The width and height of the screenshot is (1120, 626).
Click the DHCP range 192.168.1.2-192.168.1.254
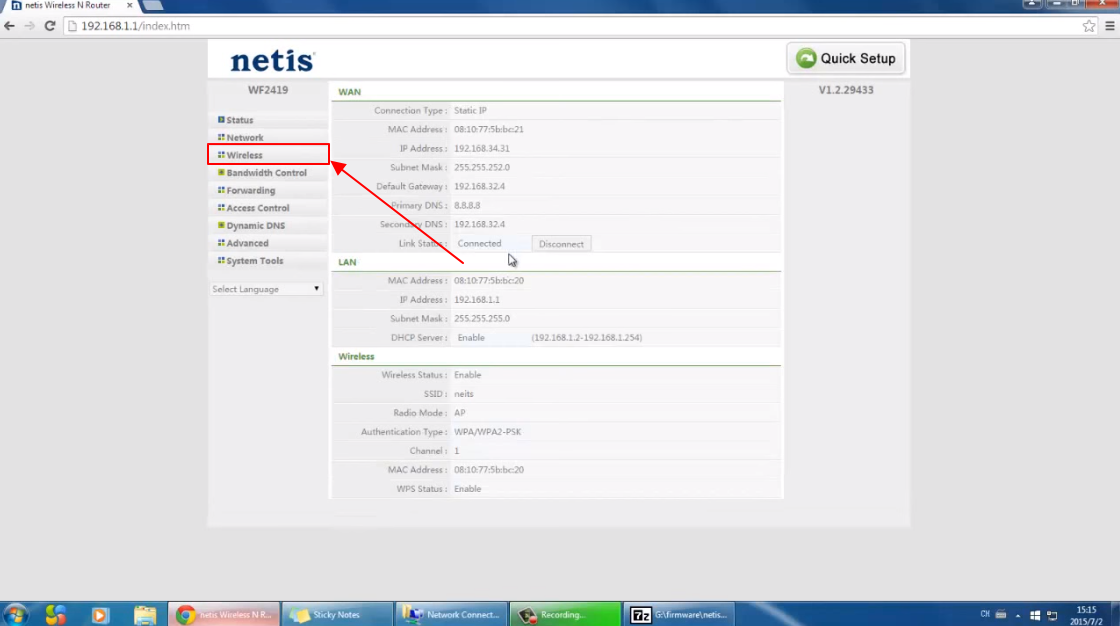click(586, 337)
